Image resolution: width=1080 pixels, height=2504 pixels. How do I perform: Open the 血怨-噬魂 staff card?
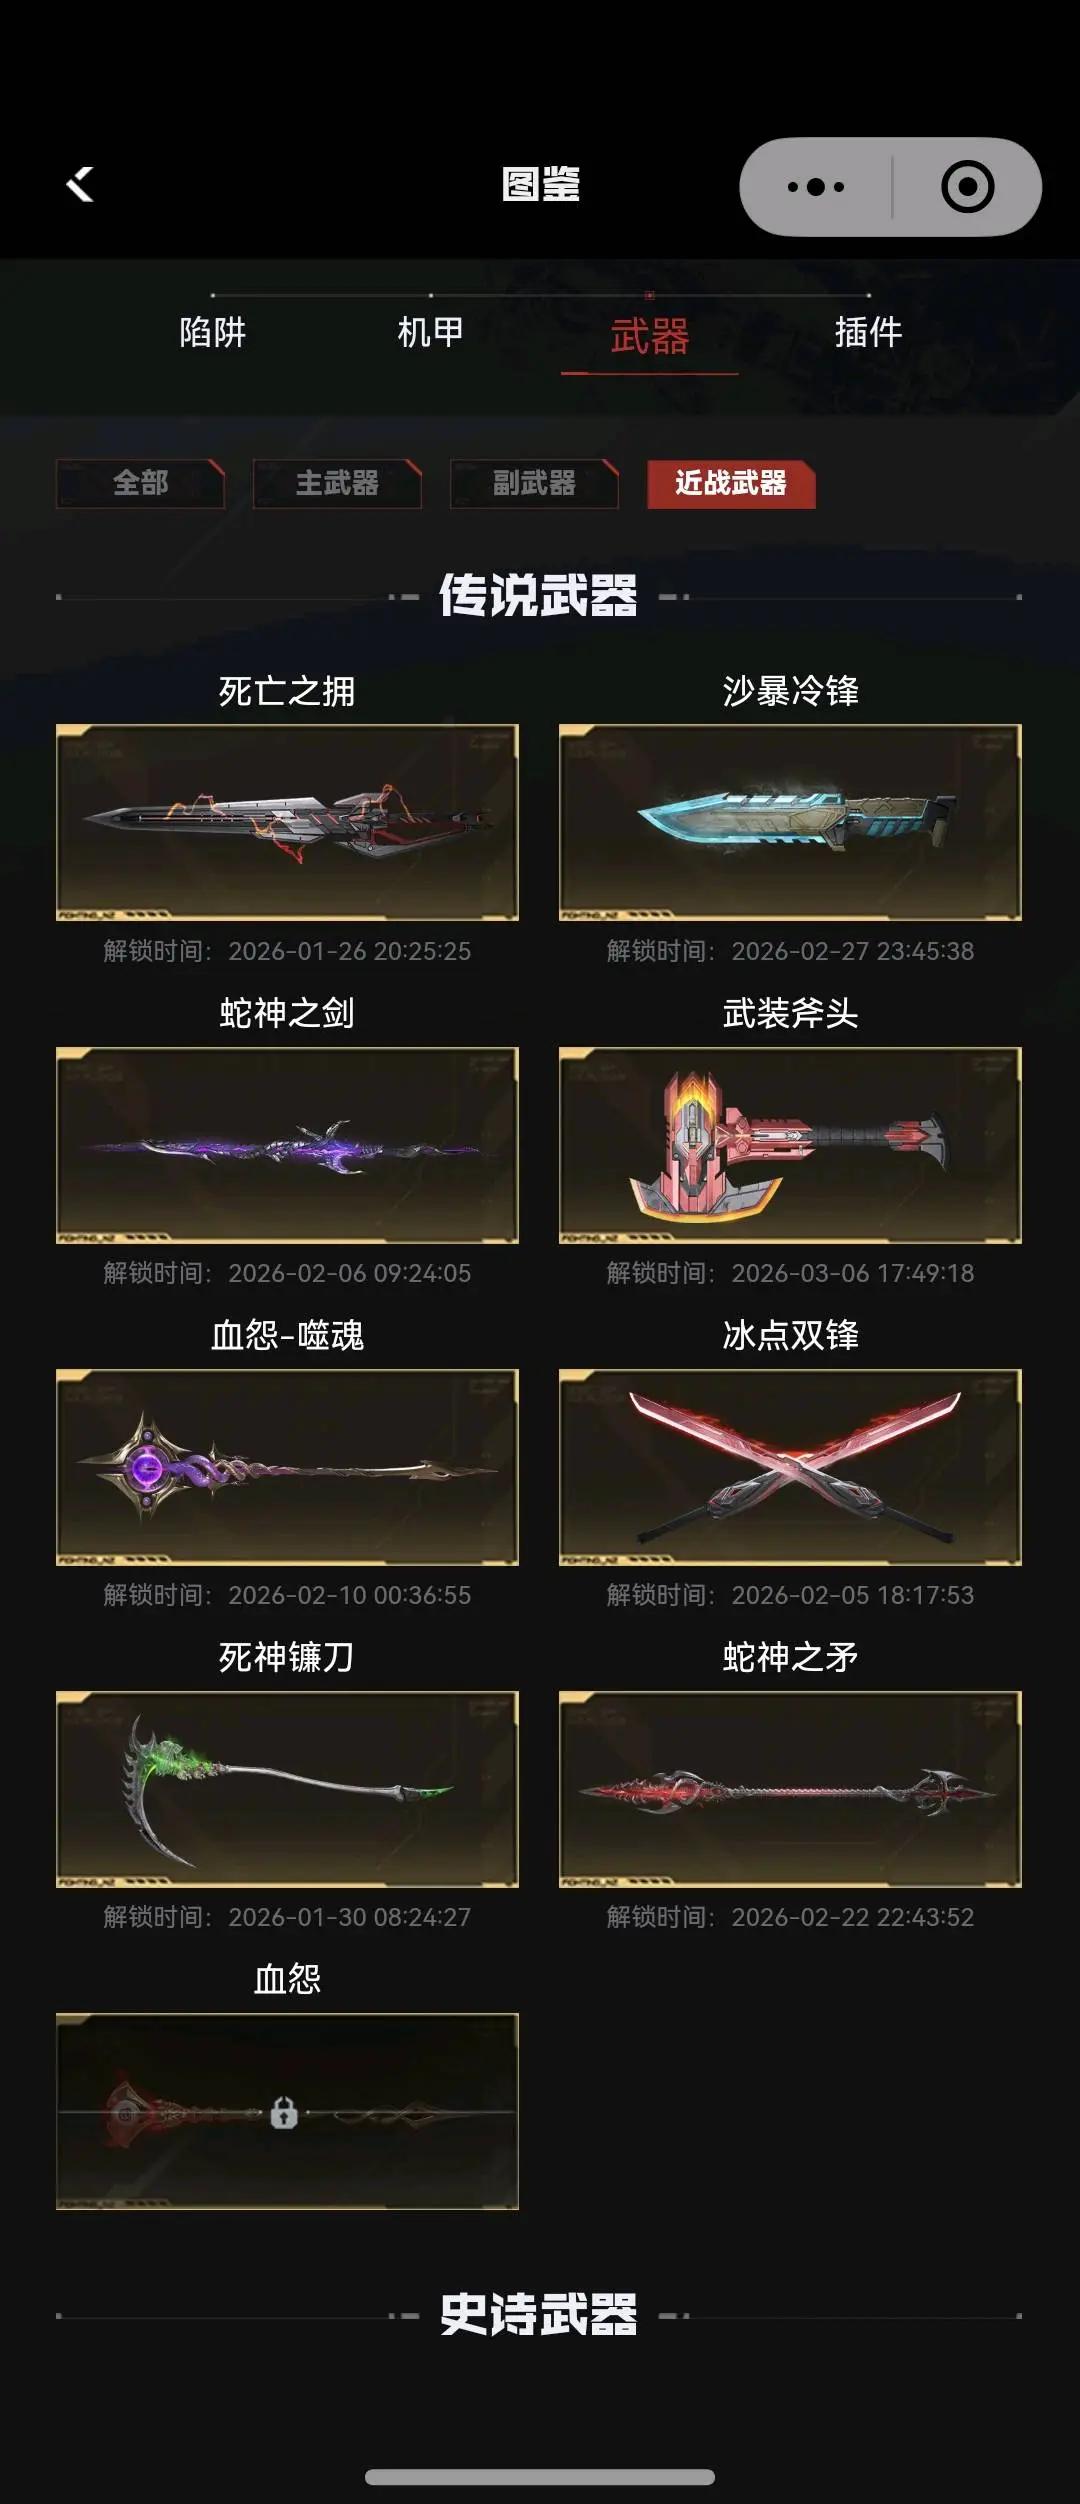[x=287, y=1467]
